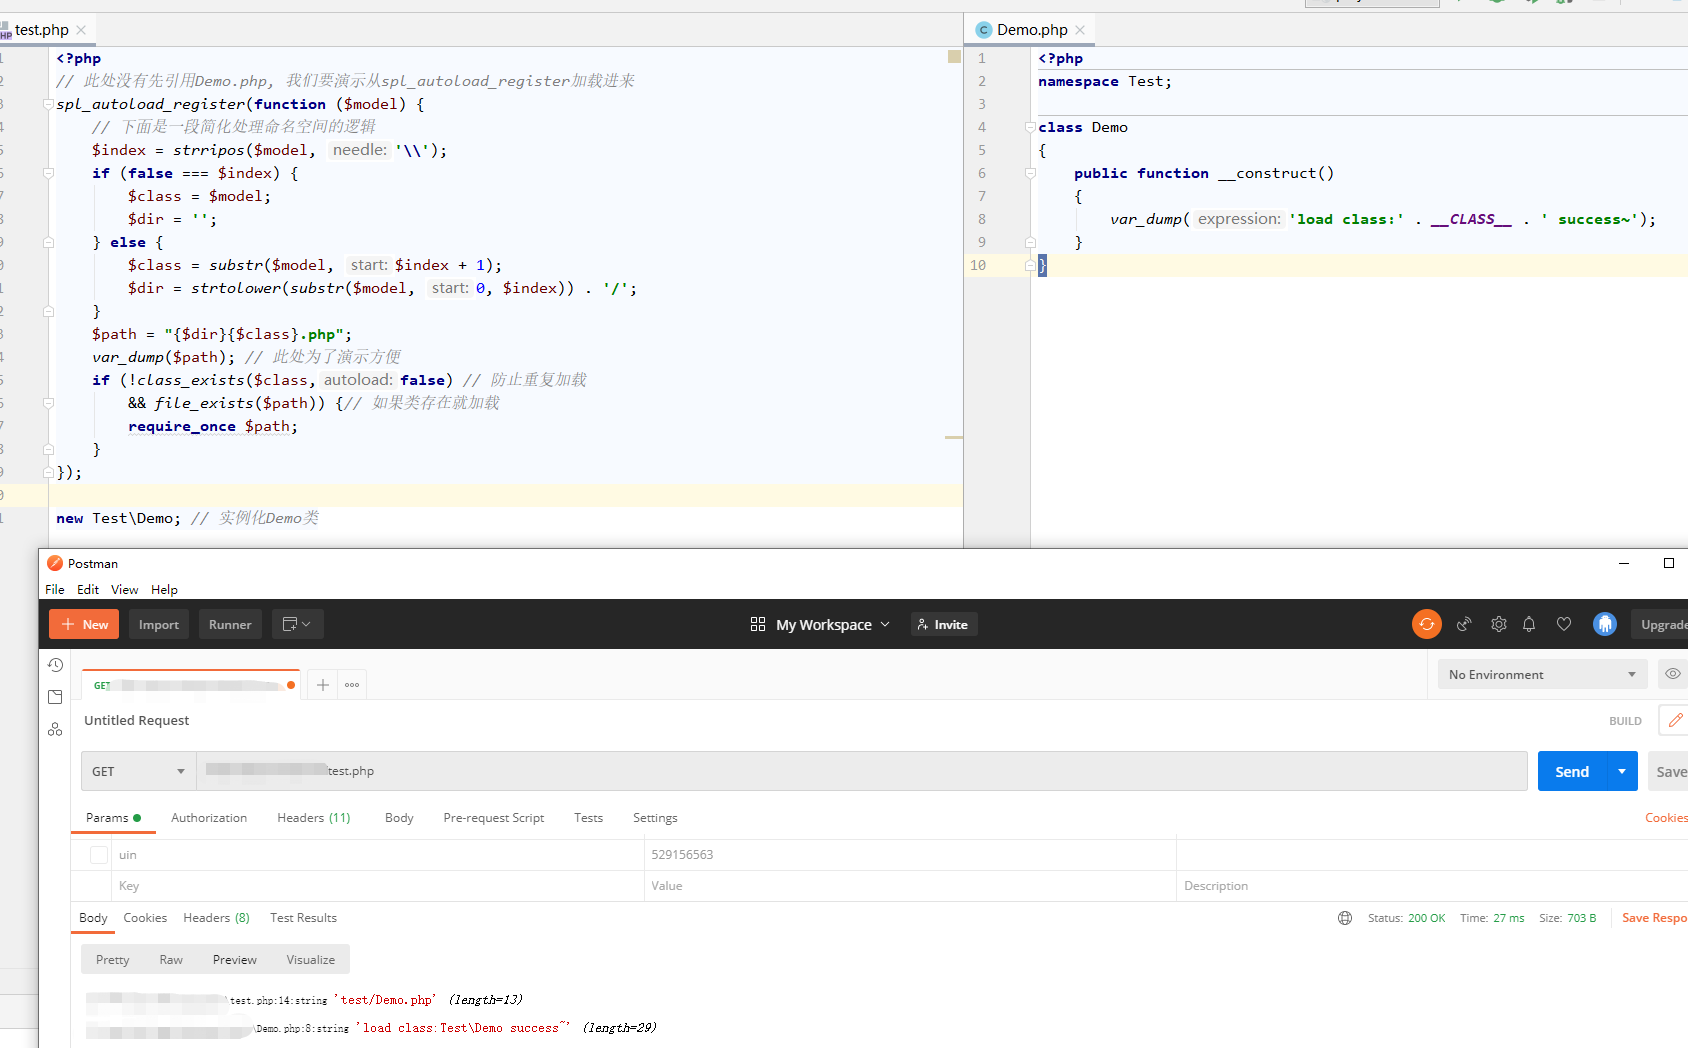Open the GET method dropdown
This screenshot has height=1048, width=1688.
tap(138, 771)
